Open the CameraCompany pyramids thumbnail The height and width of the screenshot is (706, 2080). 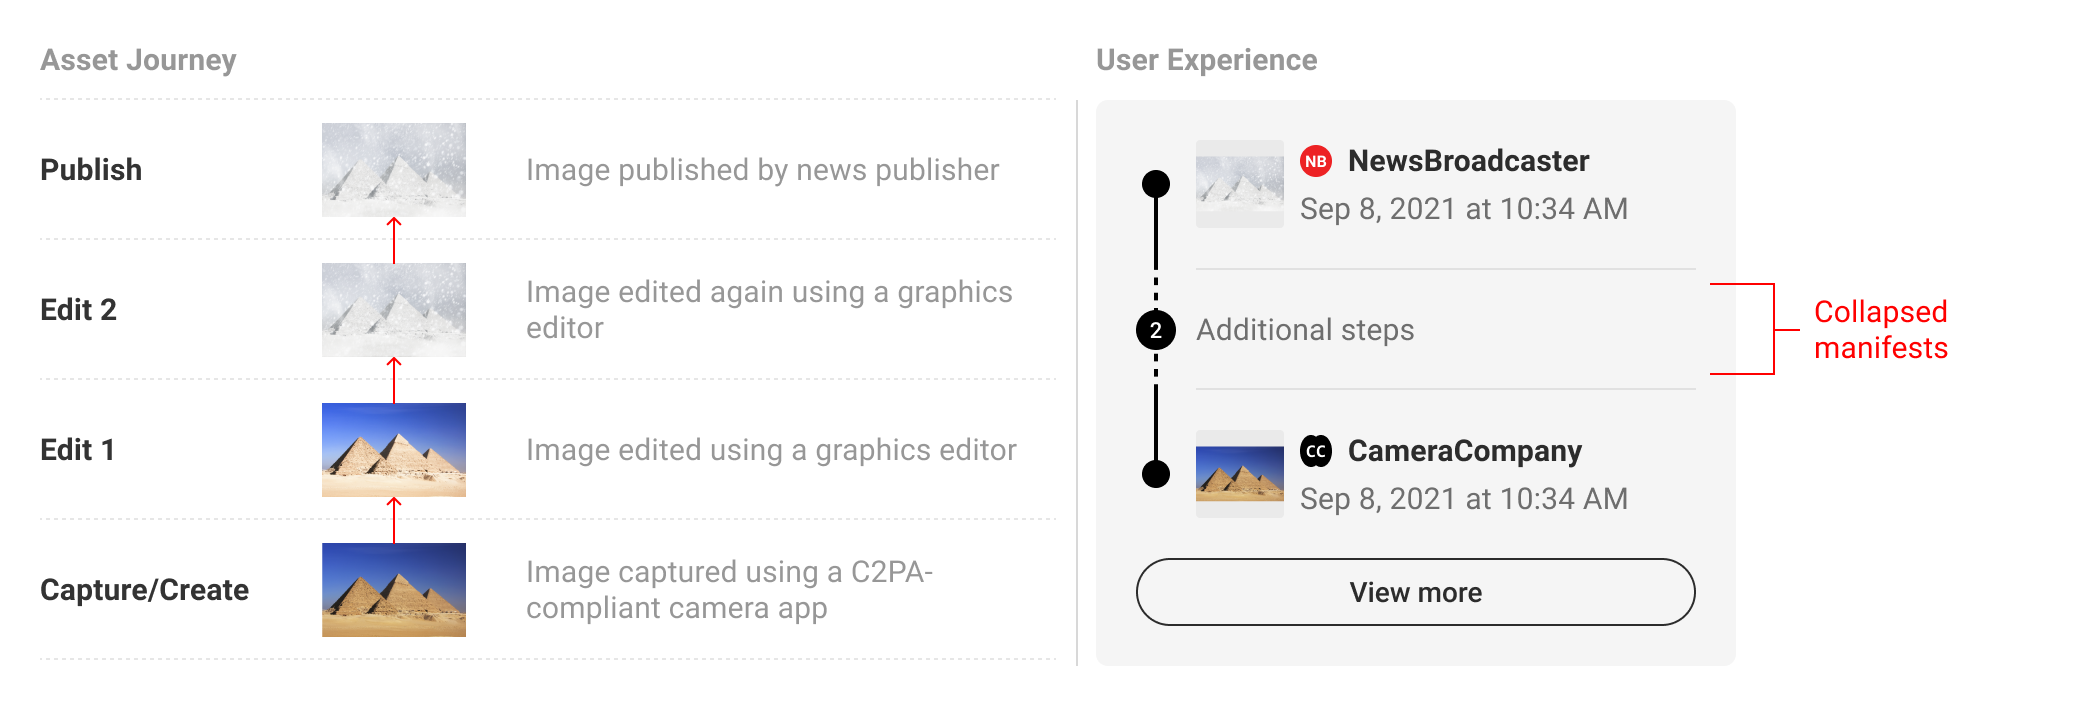point(1240,474)
